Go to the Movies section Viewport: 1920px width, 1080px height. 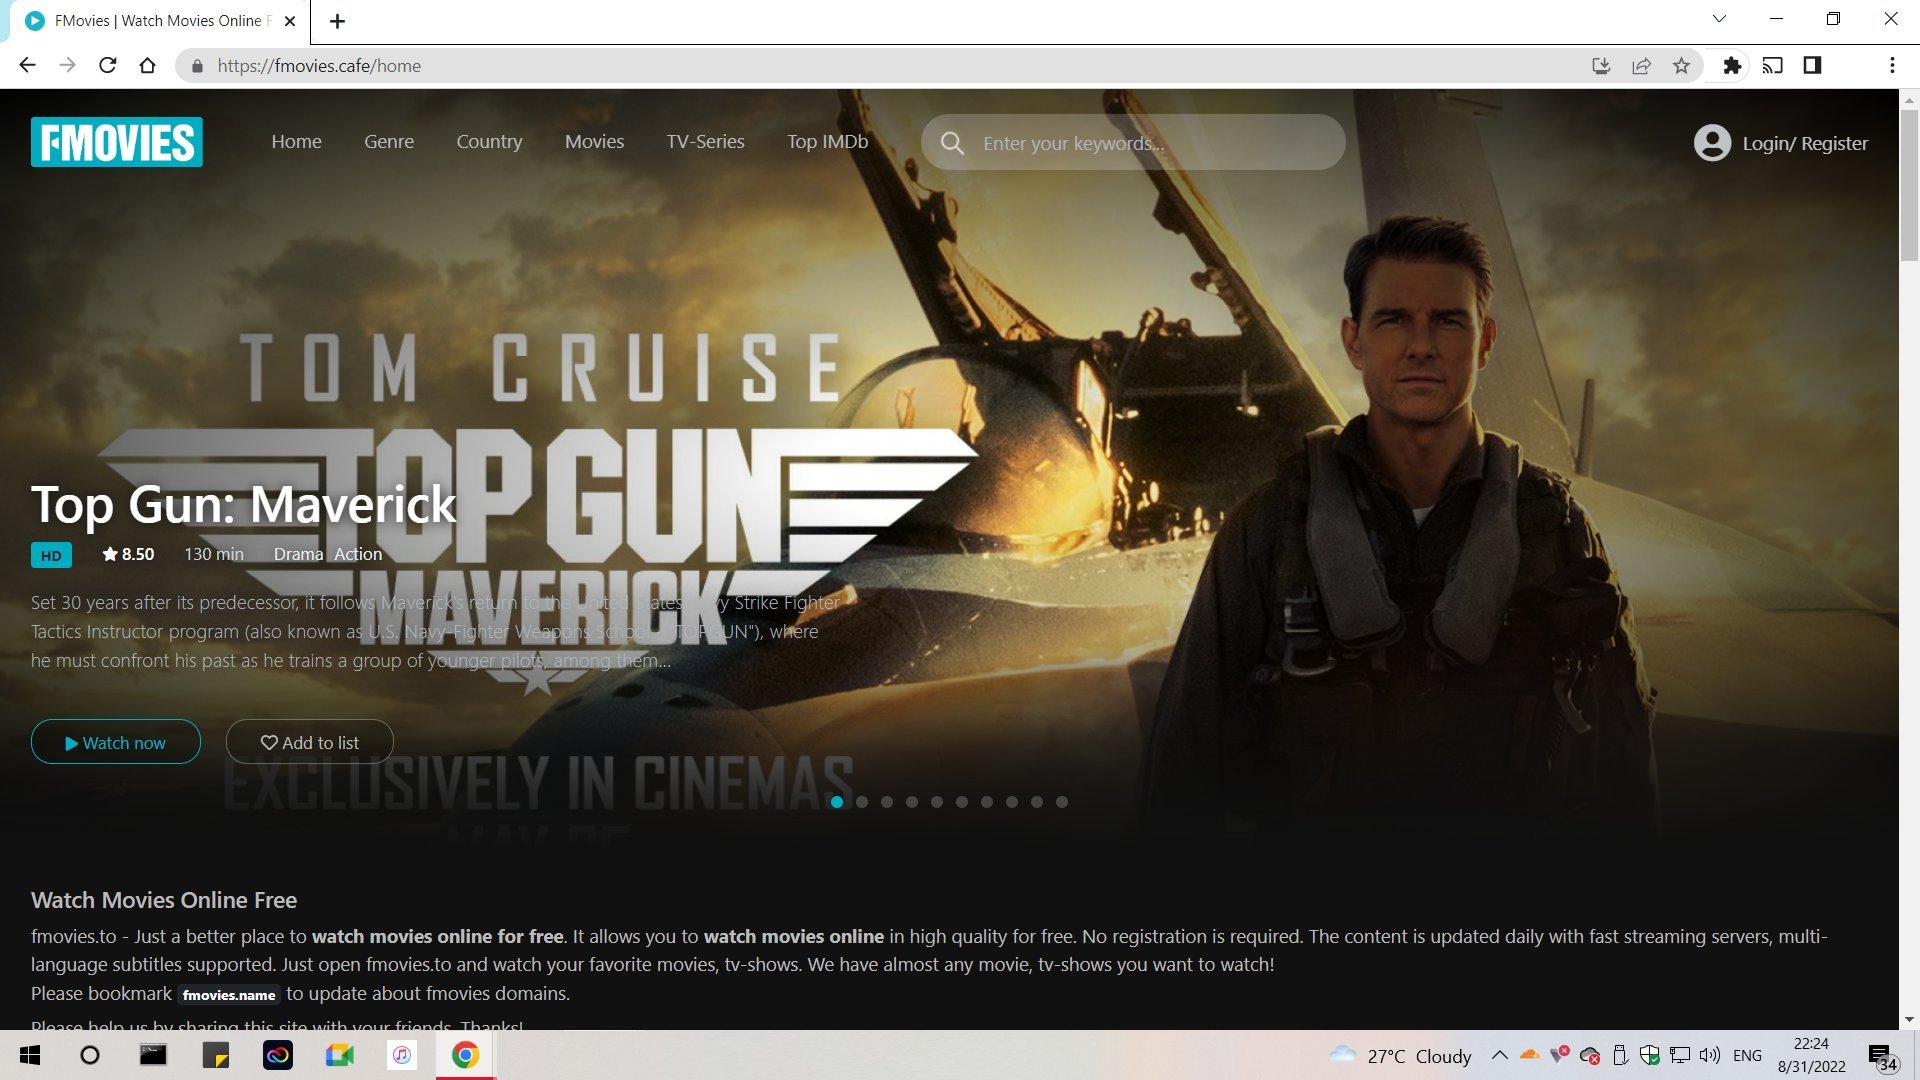[594, 142]
